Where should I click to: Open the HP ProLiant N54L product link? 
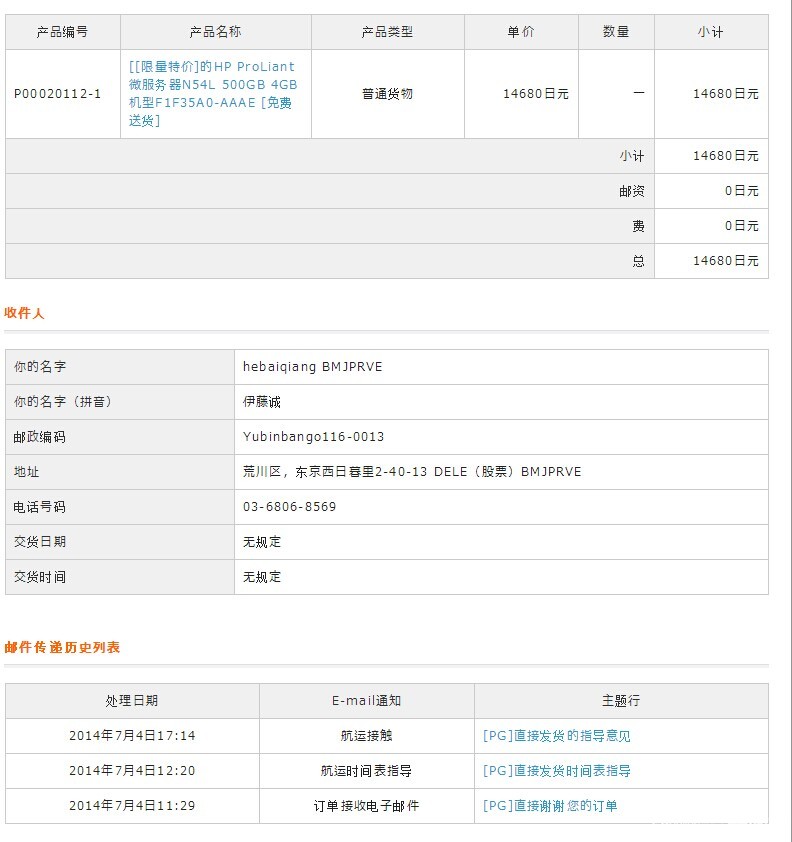[x=213, y=93]
